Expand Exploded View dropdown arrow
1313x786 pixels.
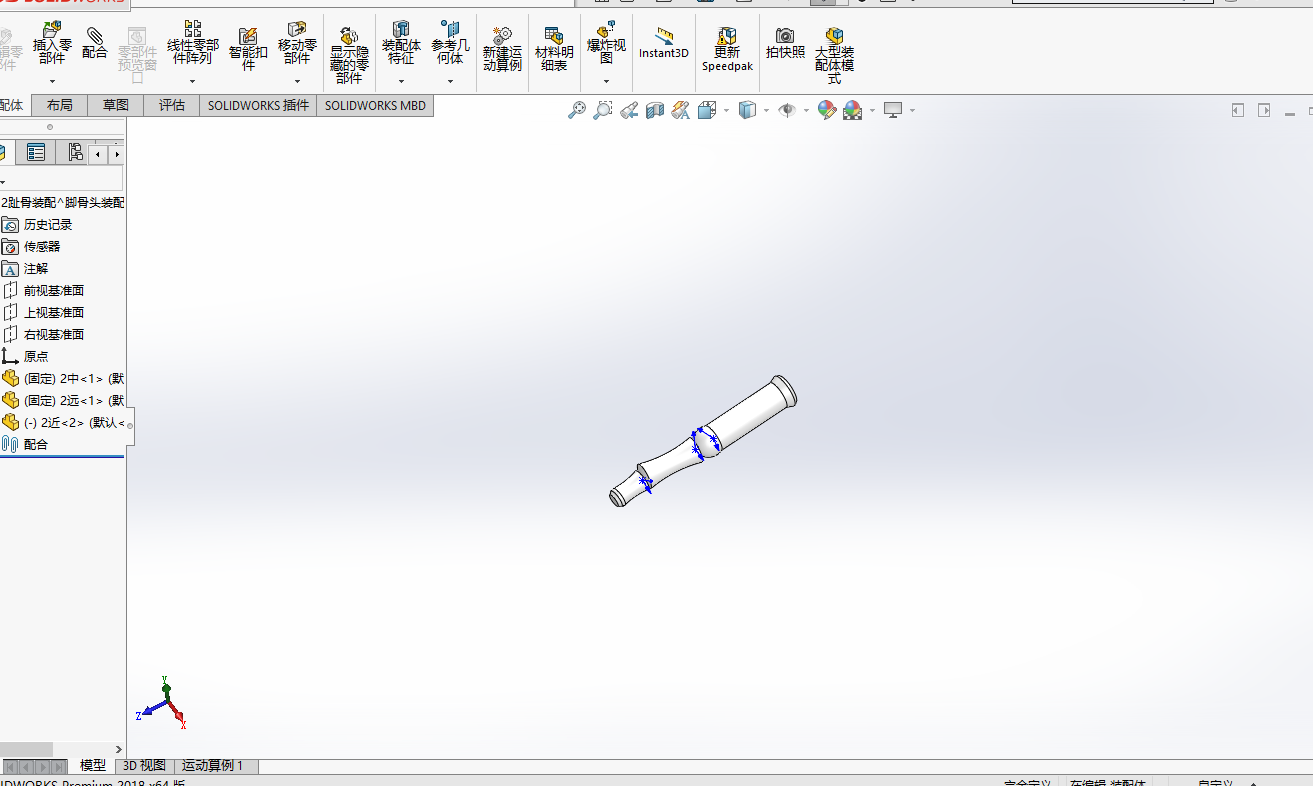coord(606,81)
